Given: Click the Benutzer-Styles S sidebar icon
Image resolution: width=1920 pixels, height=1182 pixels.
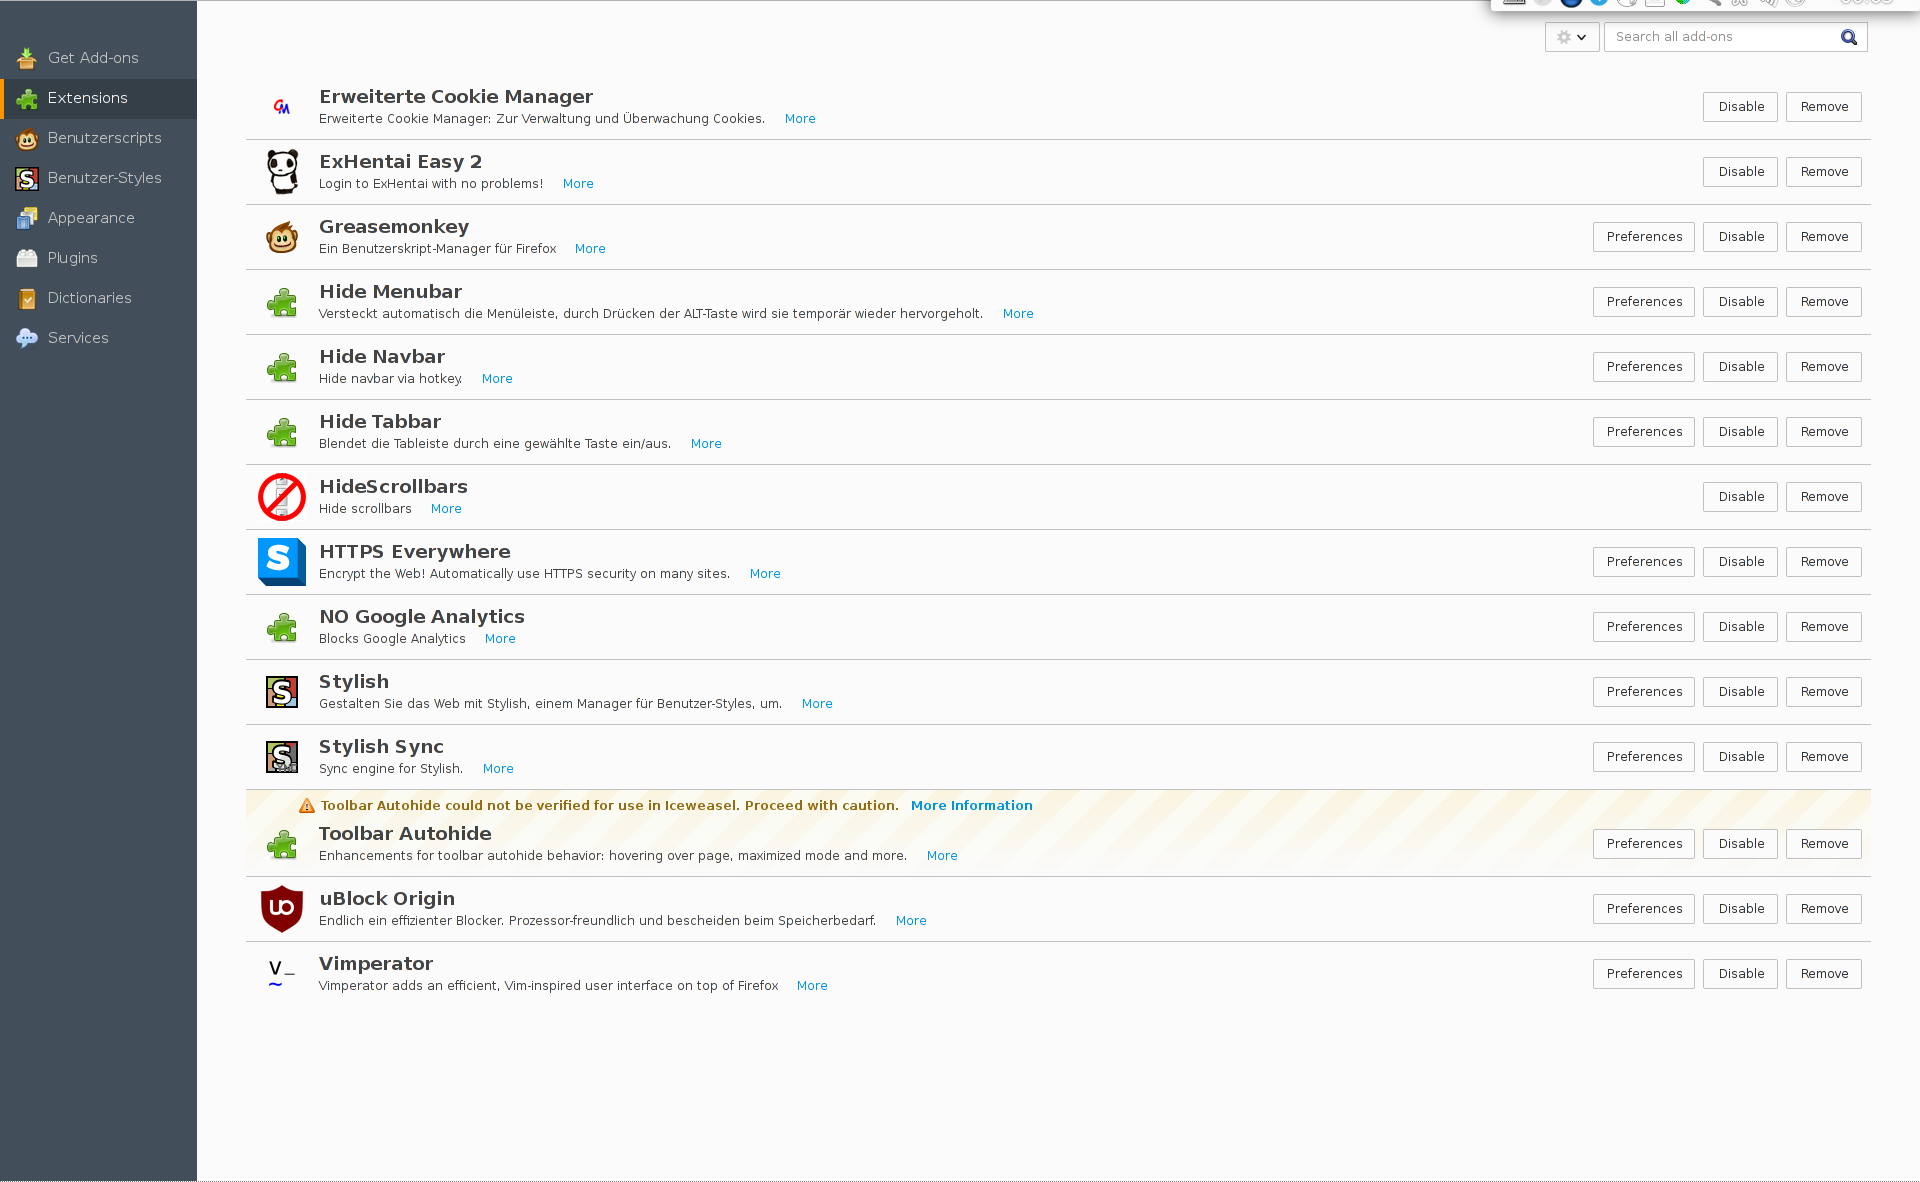Looking at the screenshot, I should 27,178.
